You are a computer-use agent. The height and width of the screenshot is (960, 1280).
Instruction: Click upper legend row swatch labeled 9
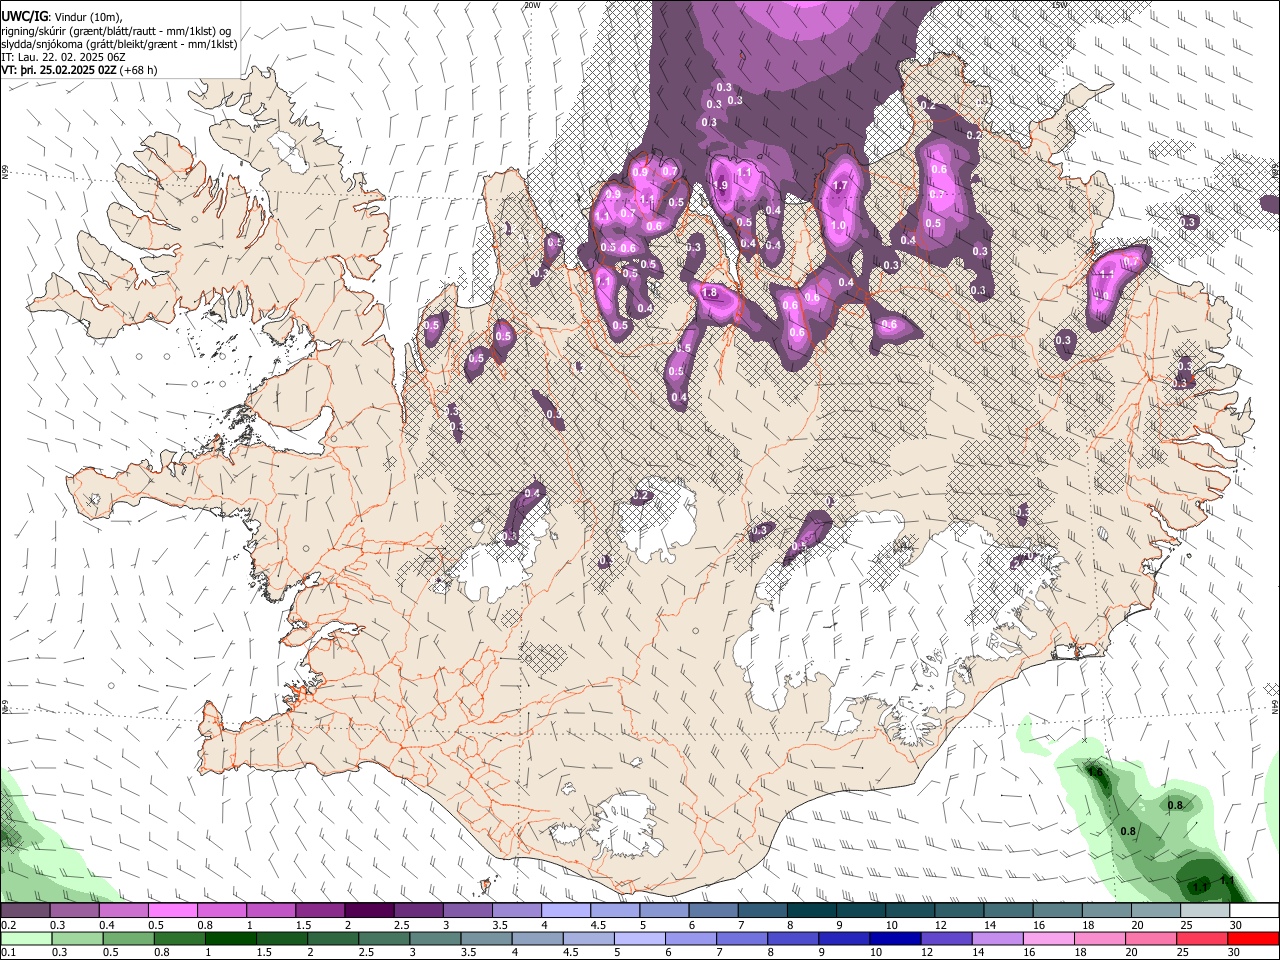[859, 911]
